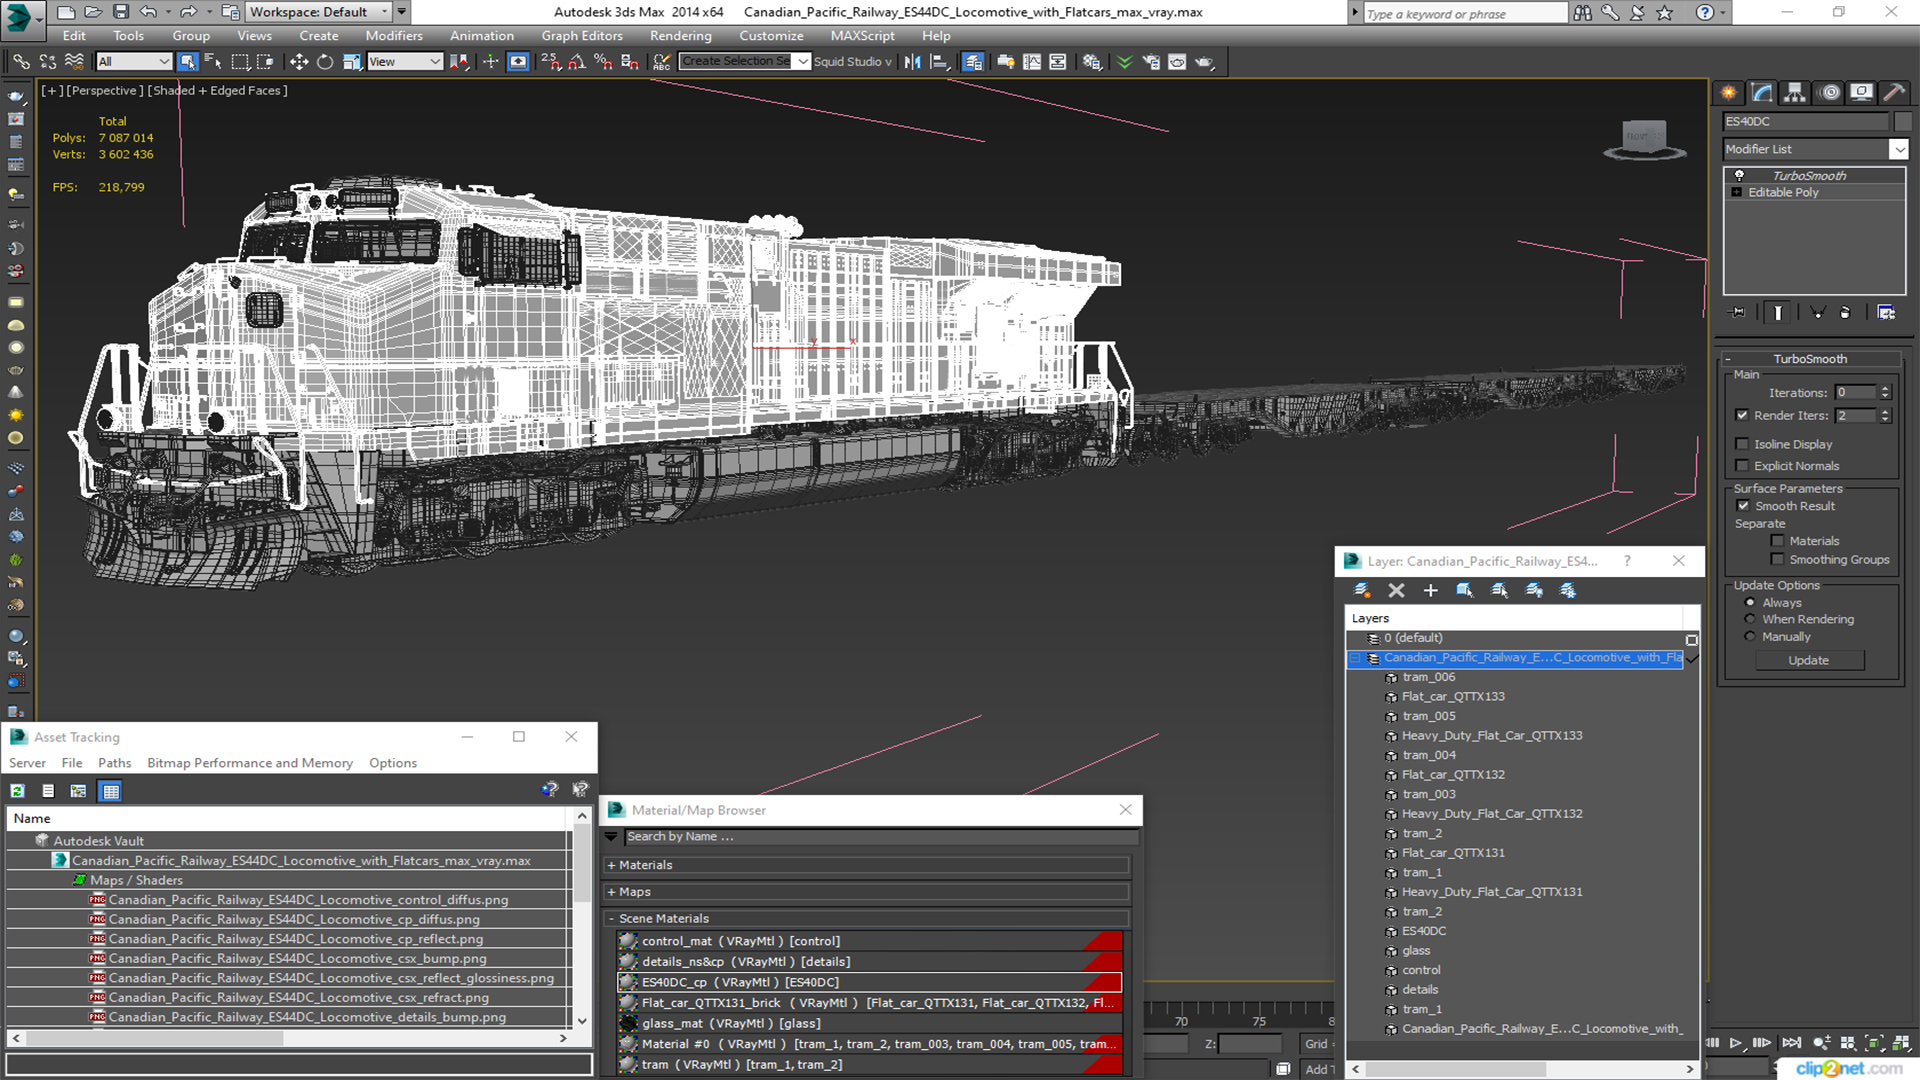Click Create New Layer icon in Layer dialog
Image resolution: width=1920 pixels, height=1080 pixels.
pos(1362,591)
